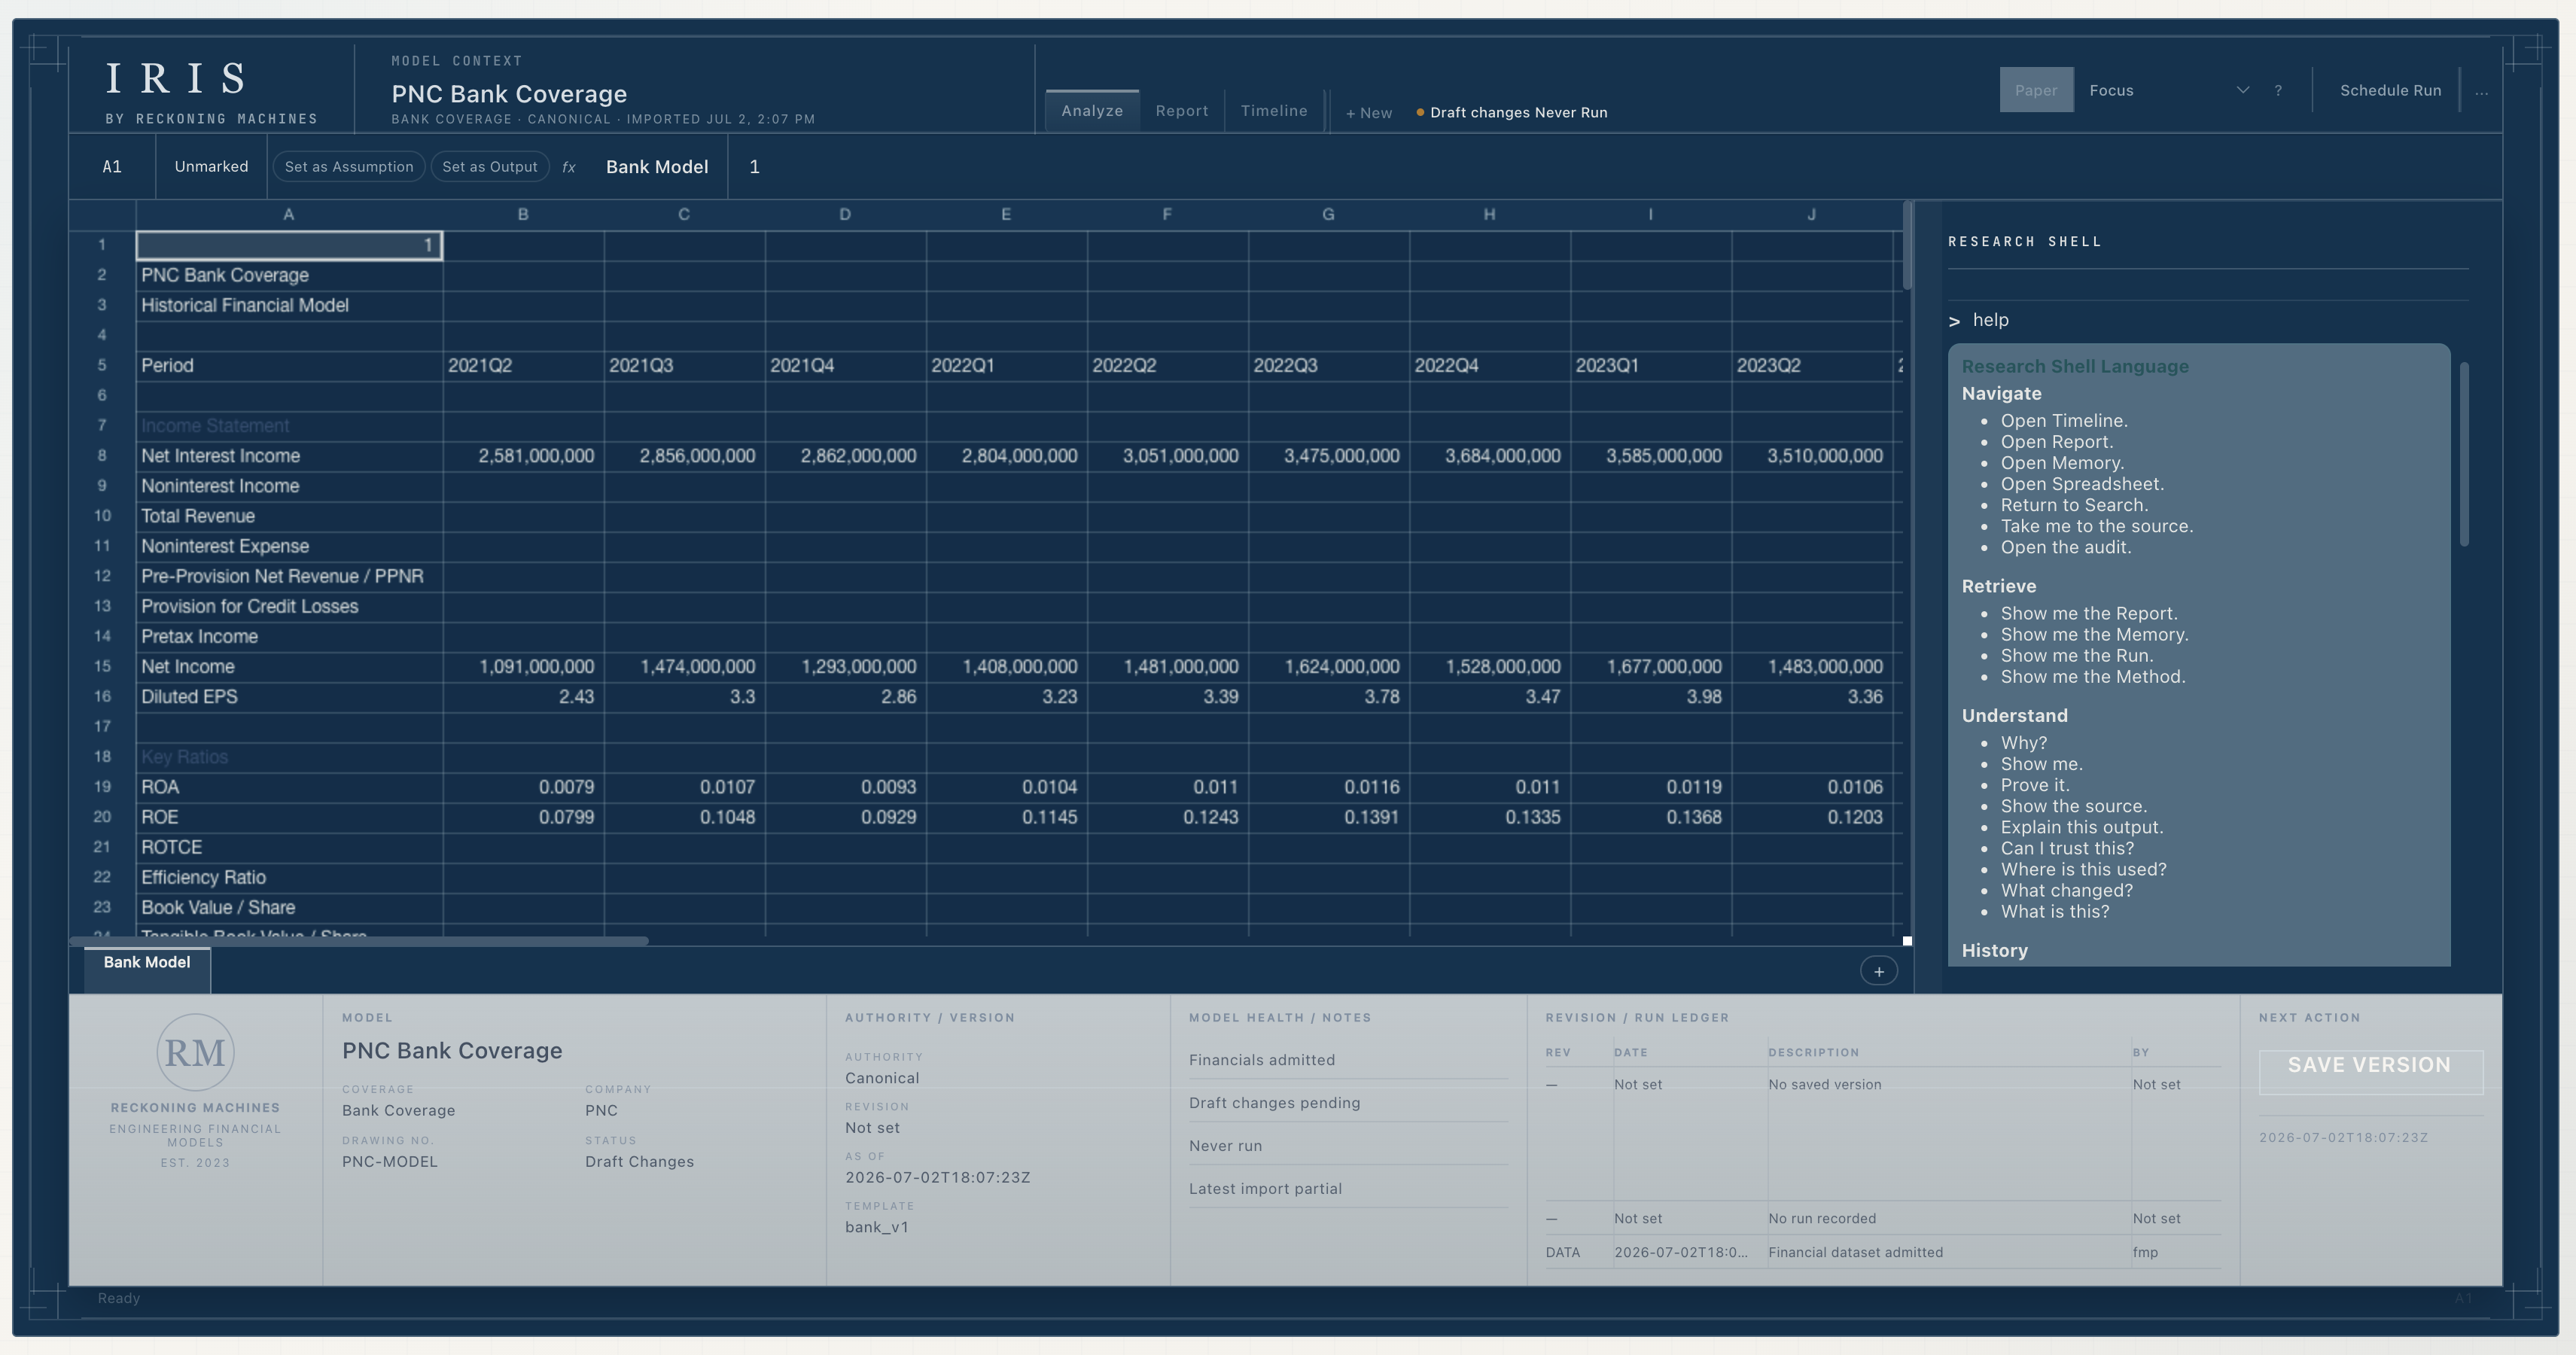Select row 15 header

pos(101,667)
